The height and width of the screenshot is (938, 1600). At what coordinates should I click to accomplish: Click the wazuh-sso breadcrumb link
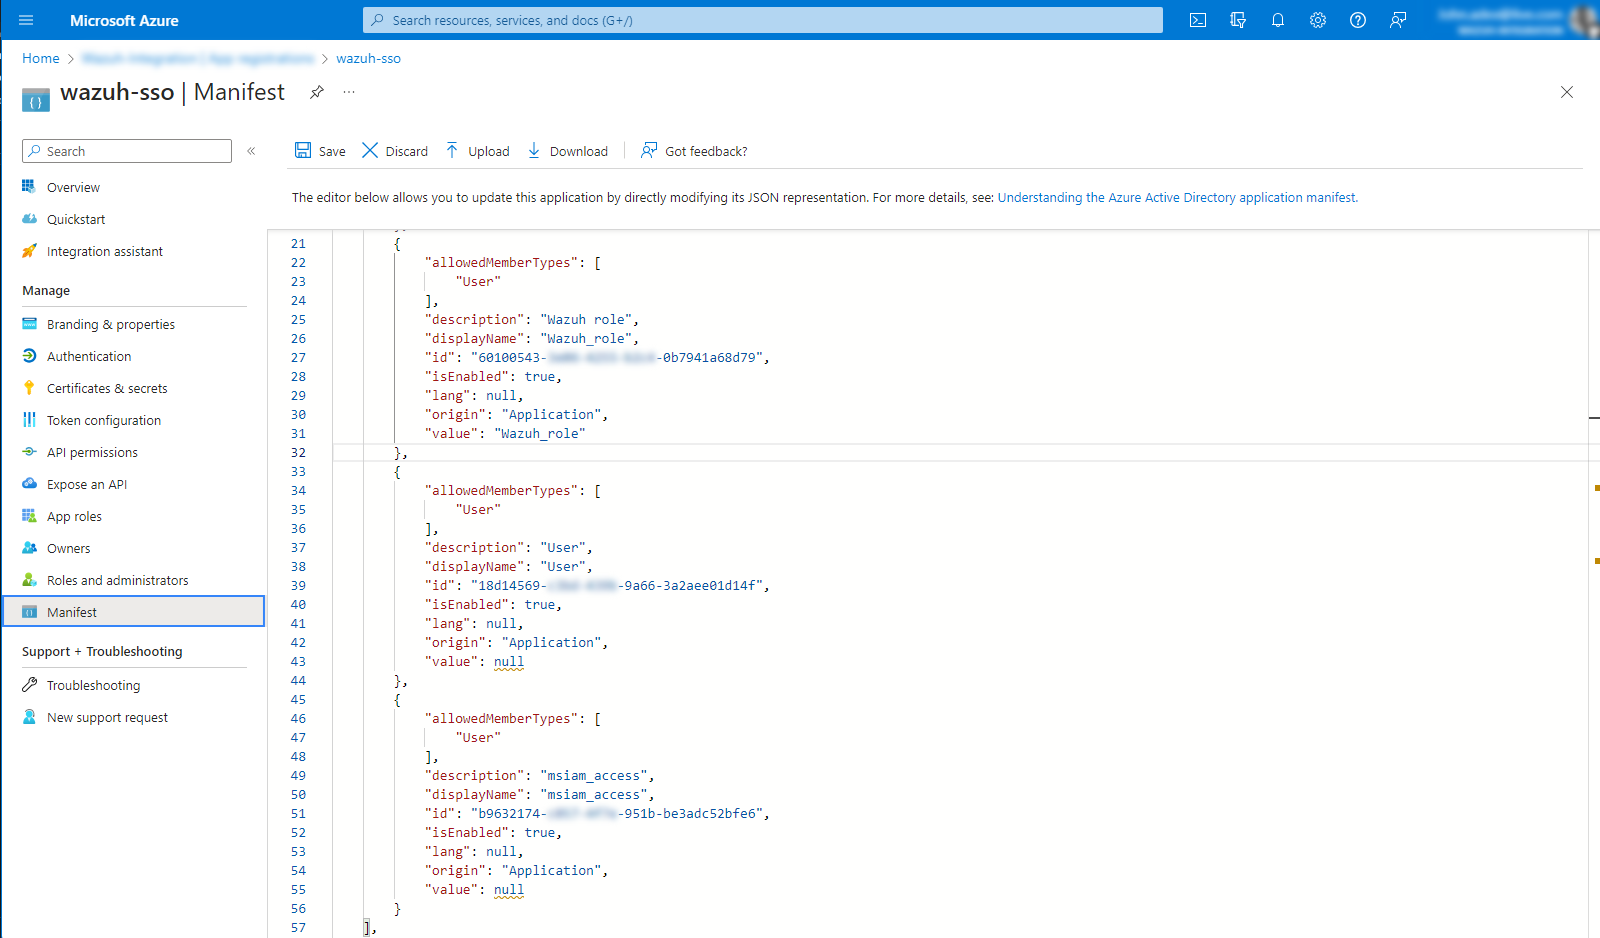[368, 58]
